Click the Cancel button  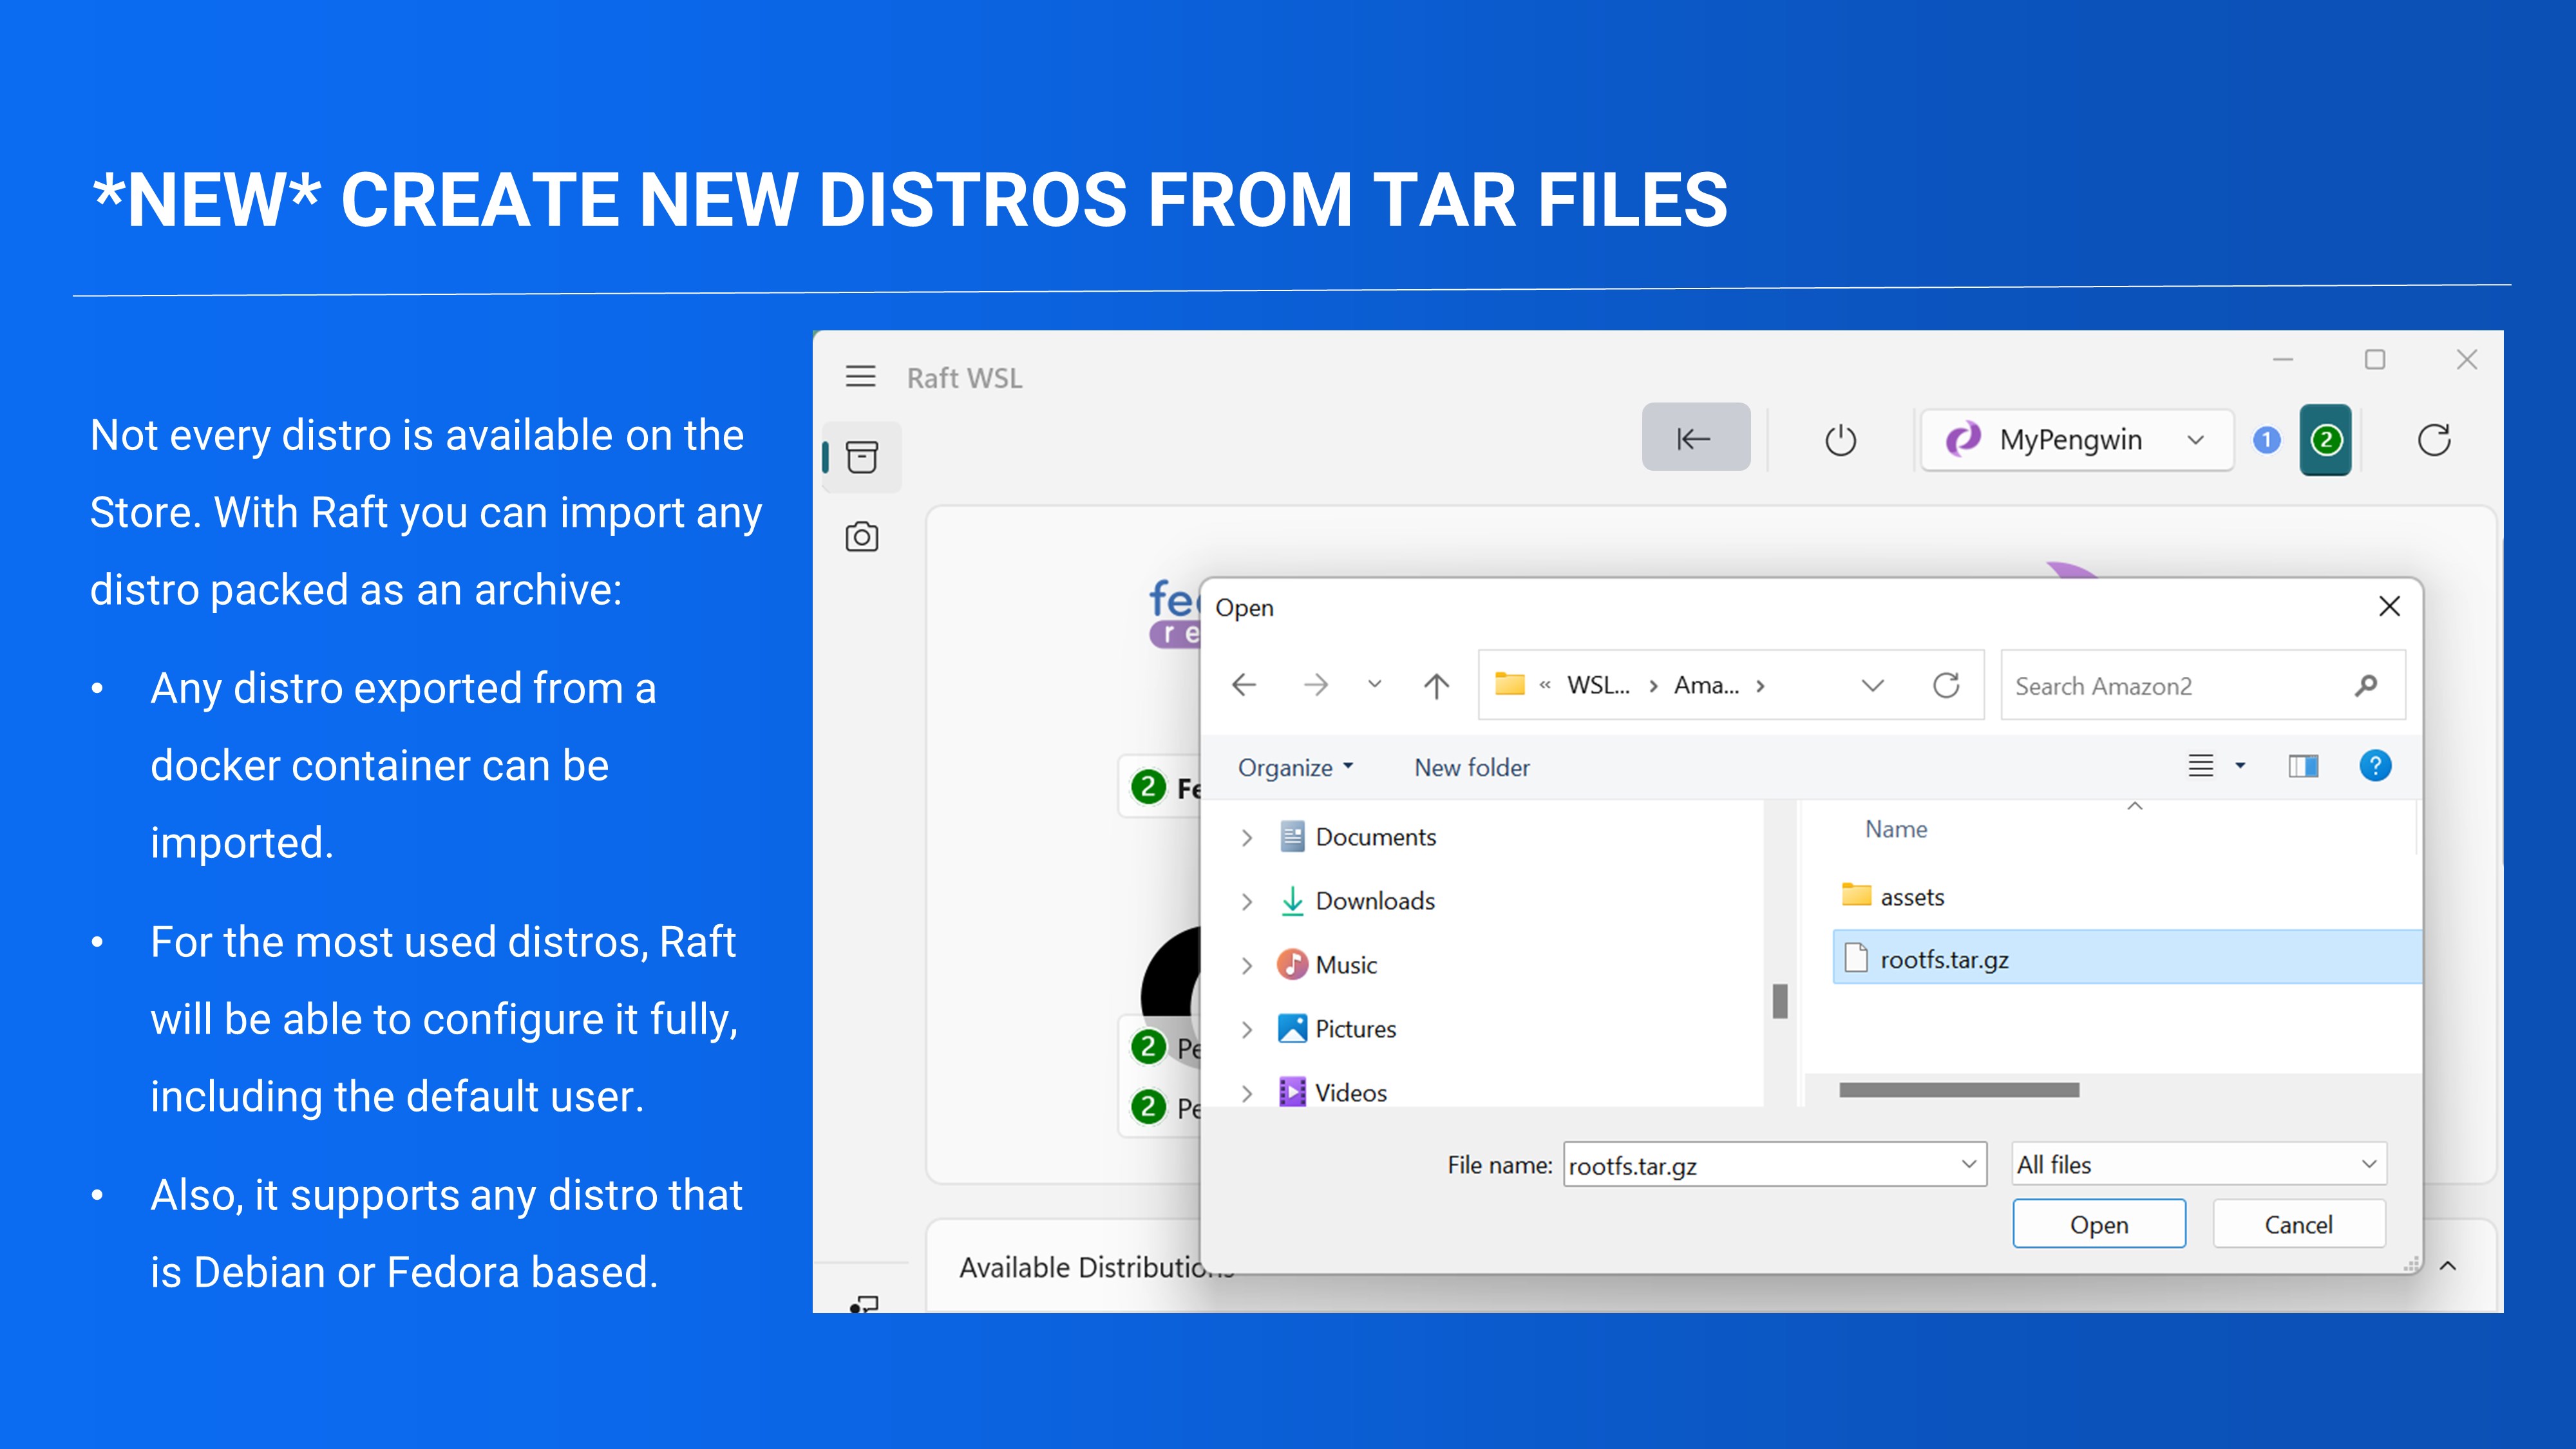[x=2298, y=1224]
